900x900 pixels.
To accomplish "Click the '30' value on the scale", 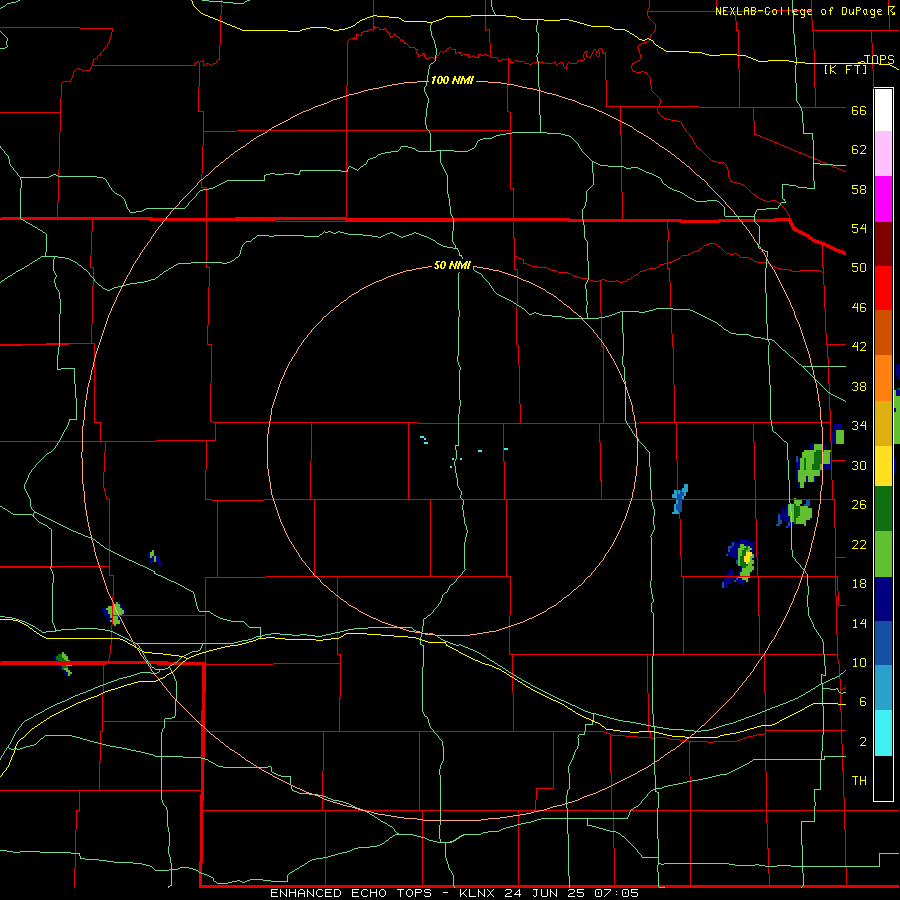I will [x=859, y=465].
